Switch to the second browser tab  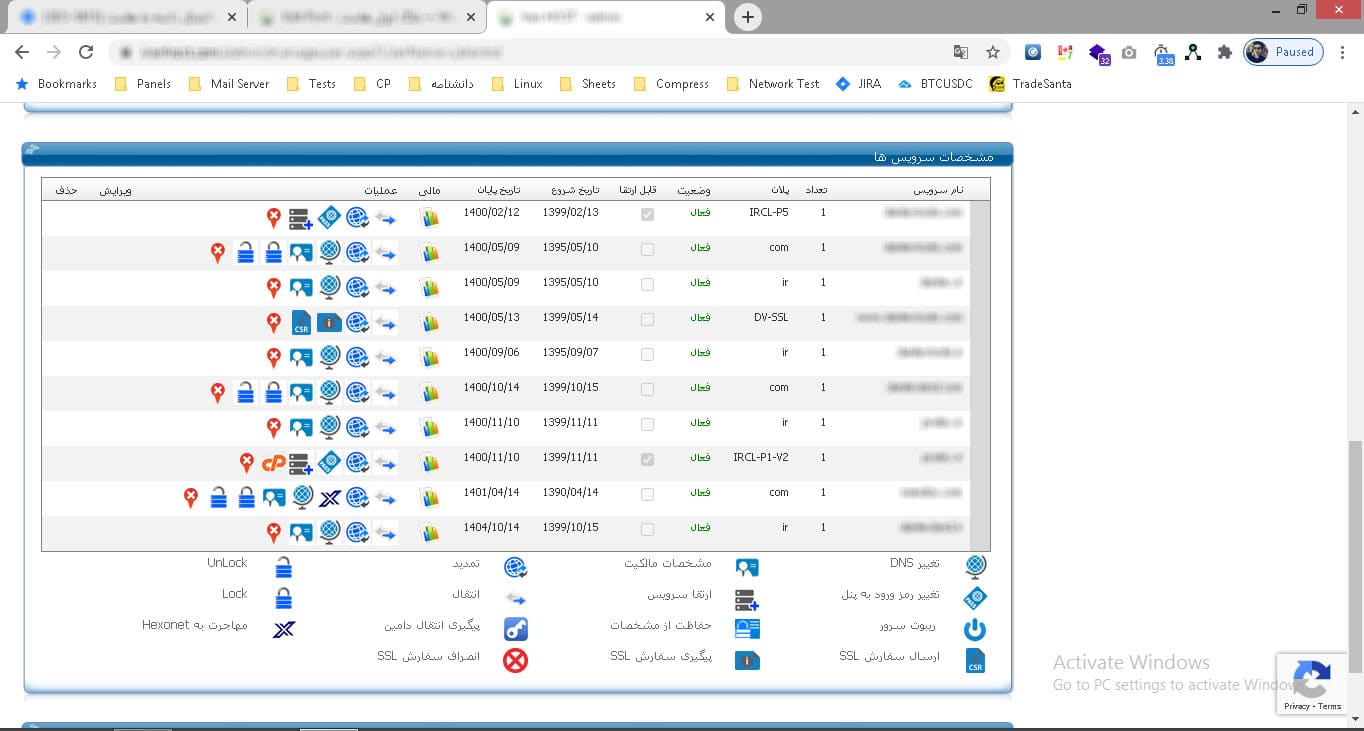point(365,17)
